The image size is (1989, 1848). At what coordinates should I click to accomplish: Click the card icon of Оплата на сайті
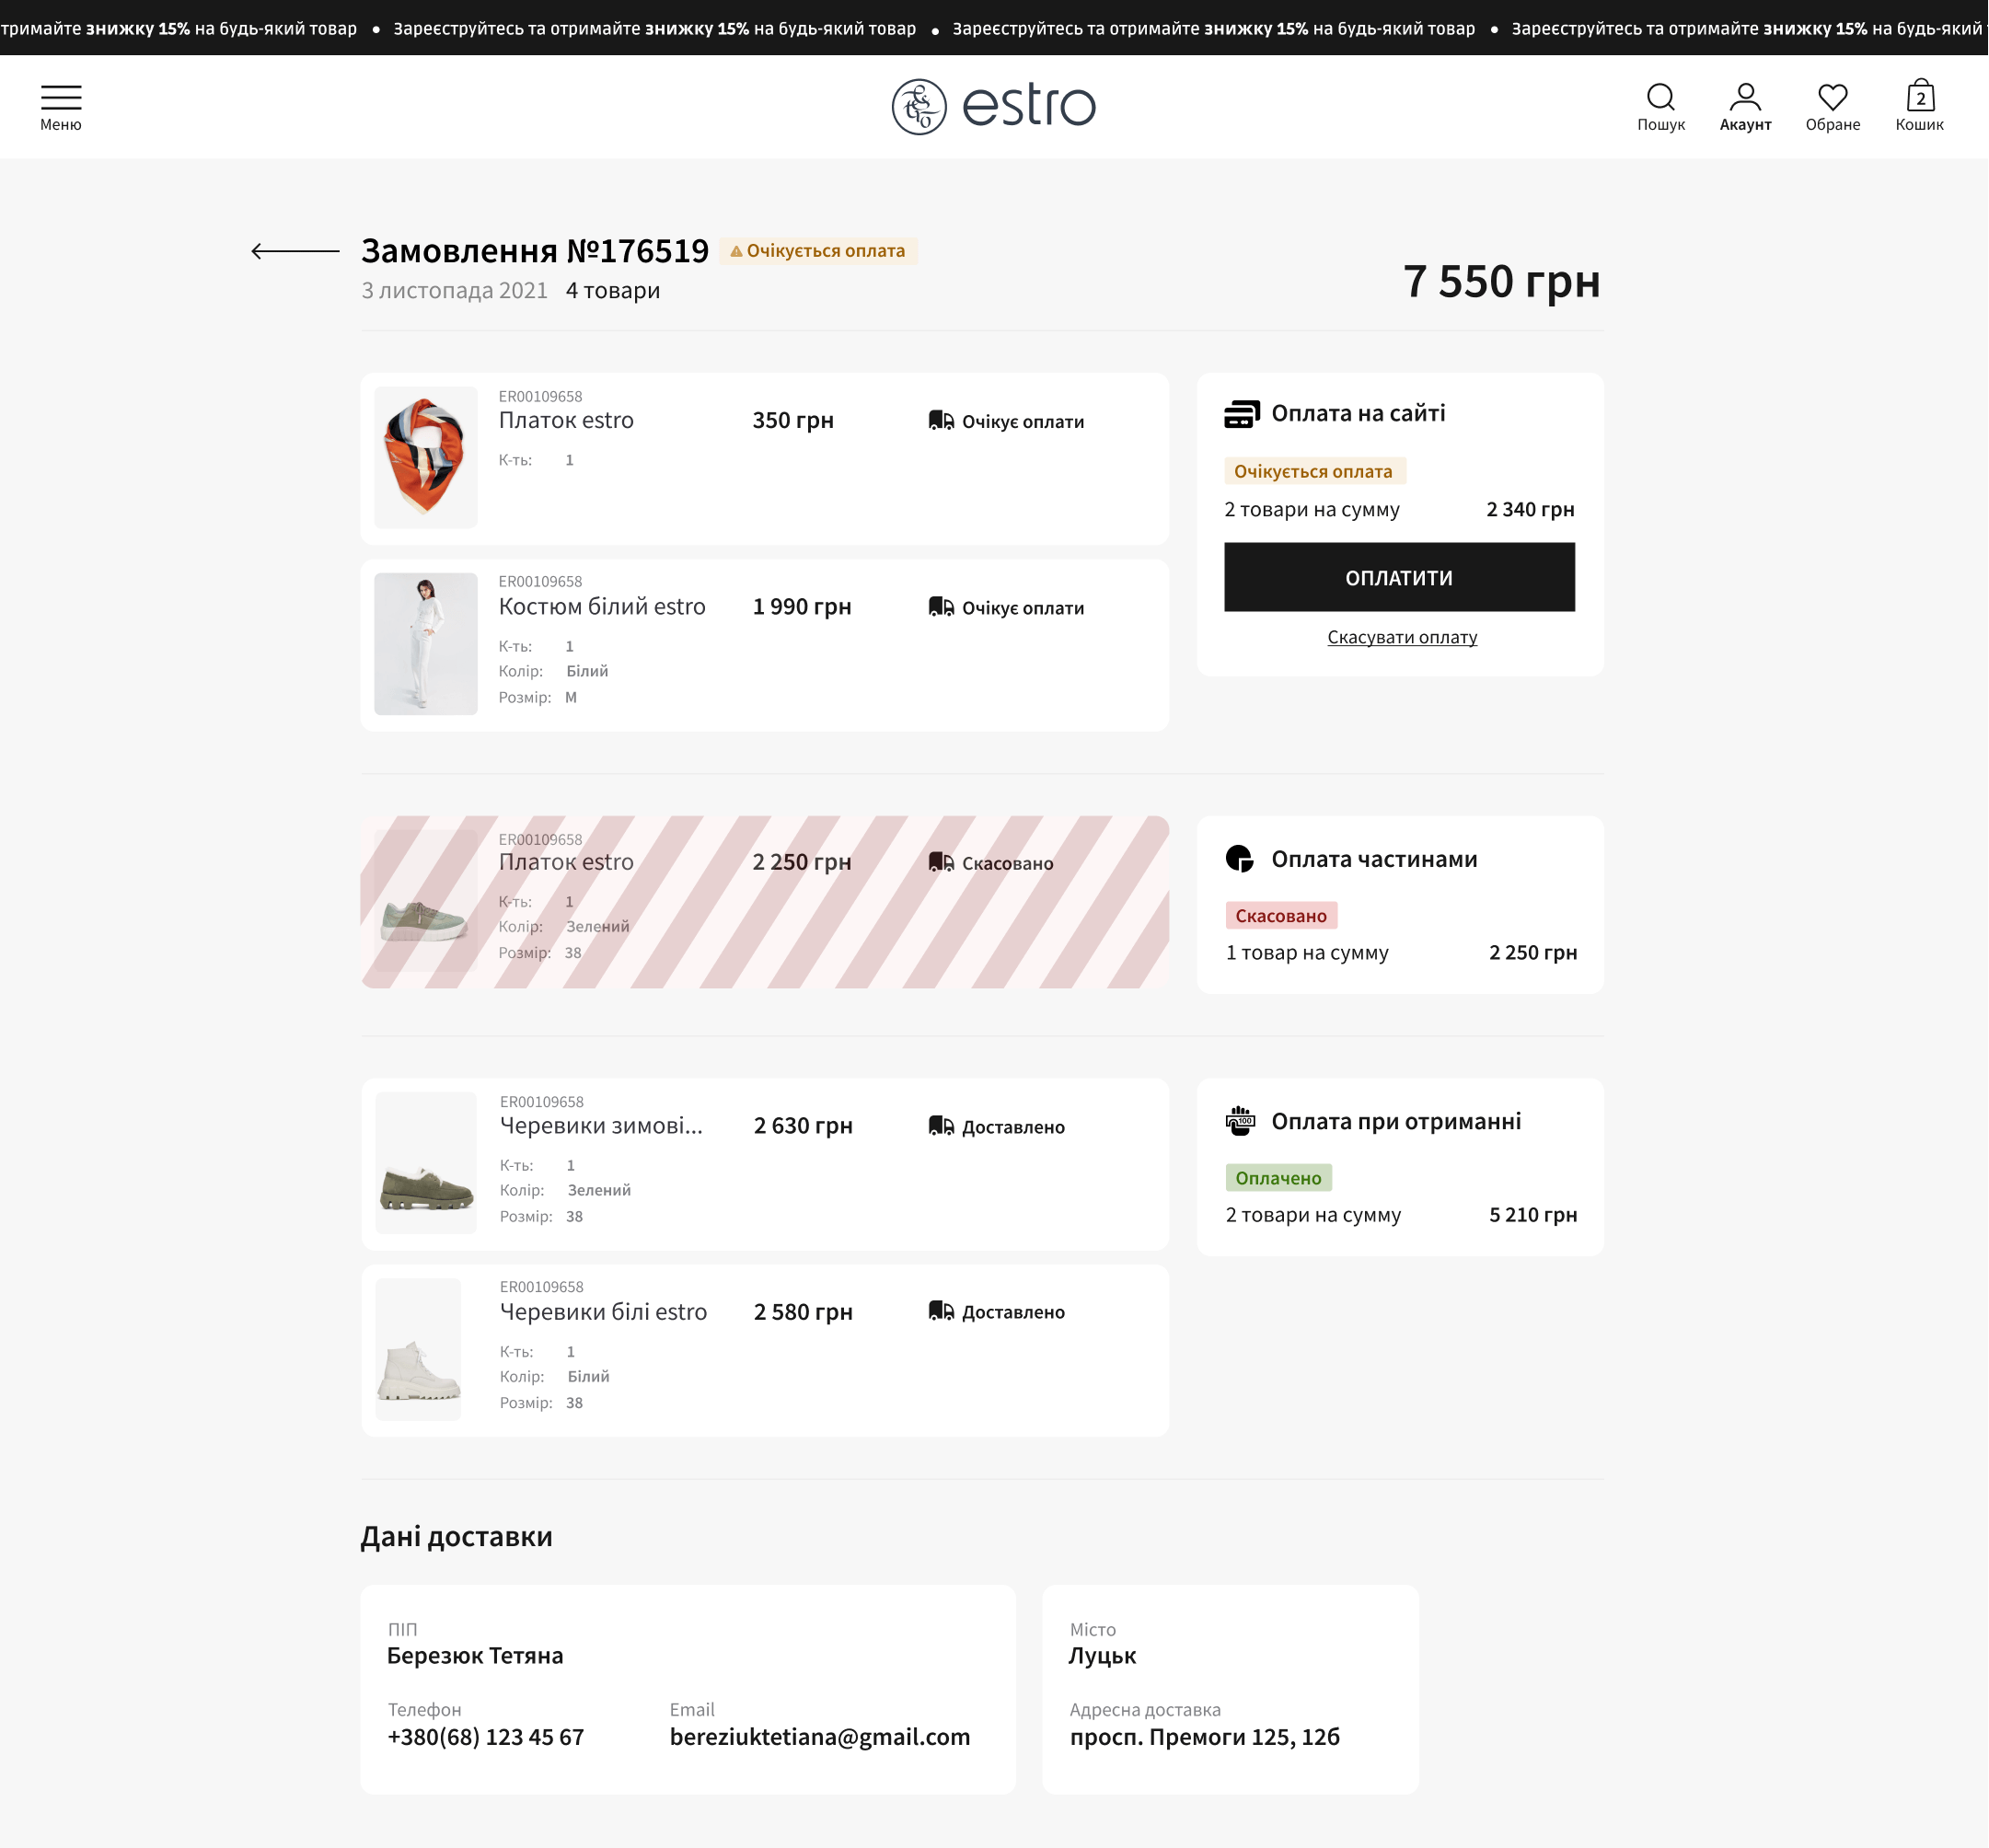(1241, 414)
